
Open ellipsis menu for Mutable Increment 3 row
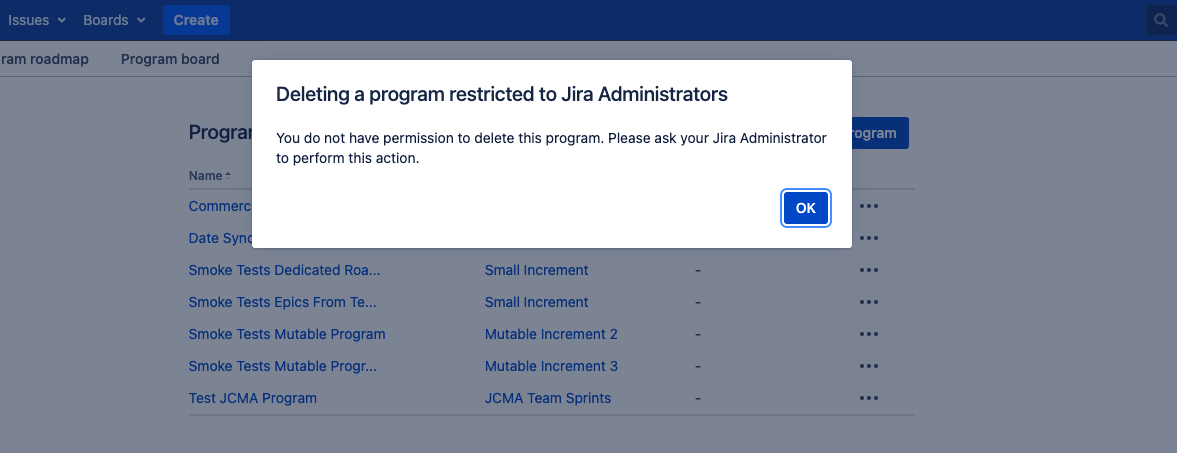pos(868,366)
